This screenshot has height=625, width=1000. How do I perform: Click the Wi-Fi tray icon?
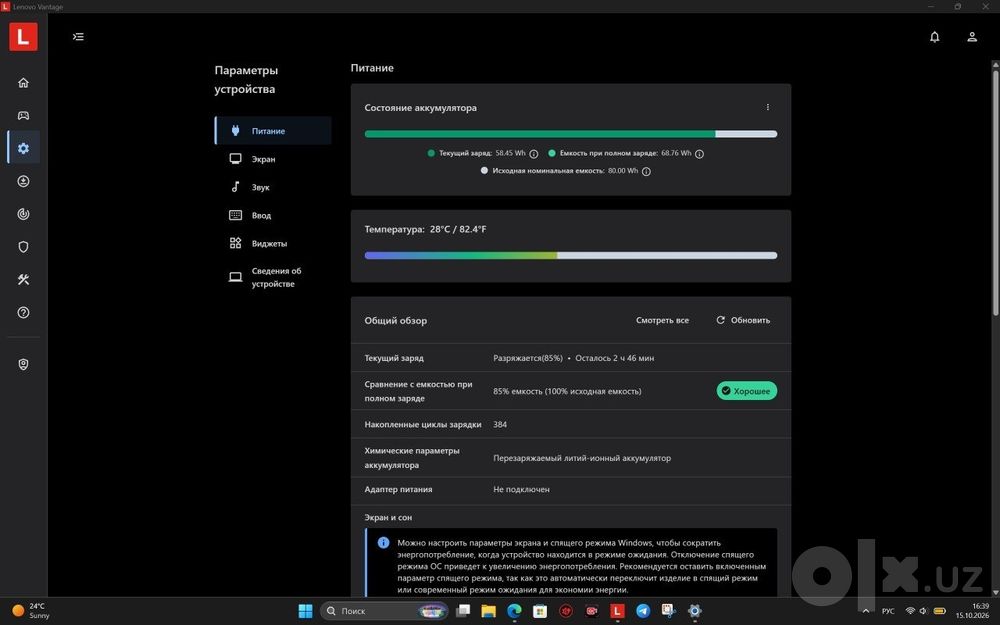click(910, 611)
